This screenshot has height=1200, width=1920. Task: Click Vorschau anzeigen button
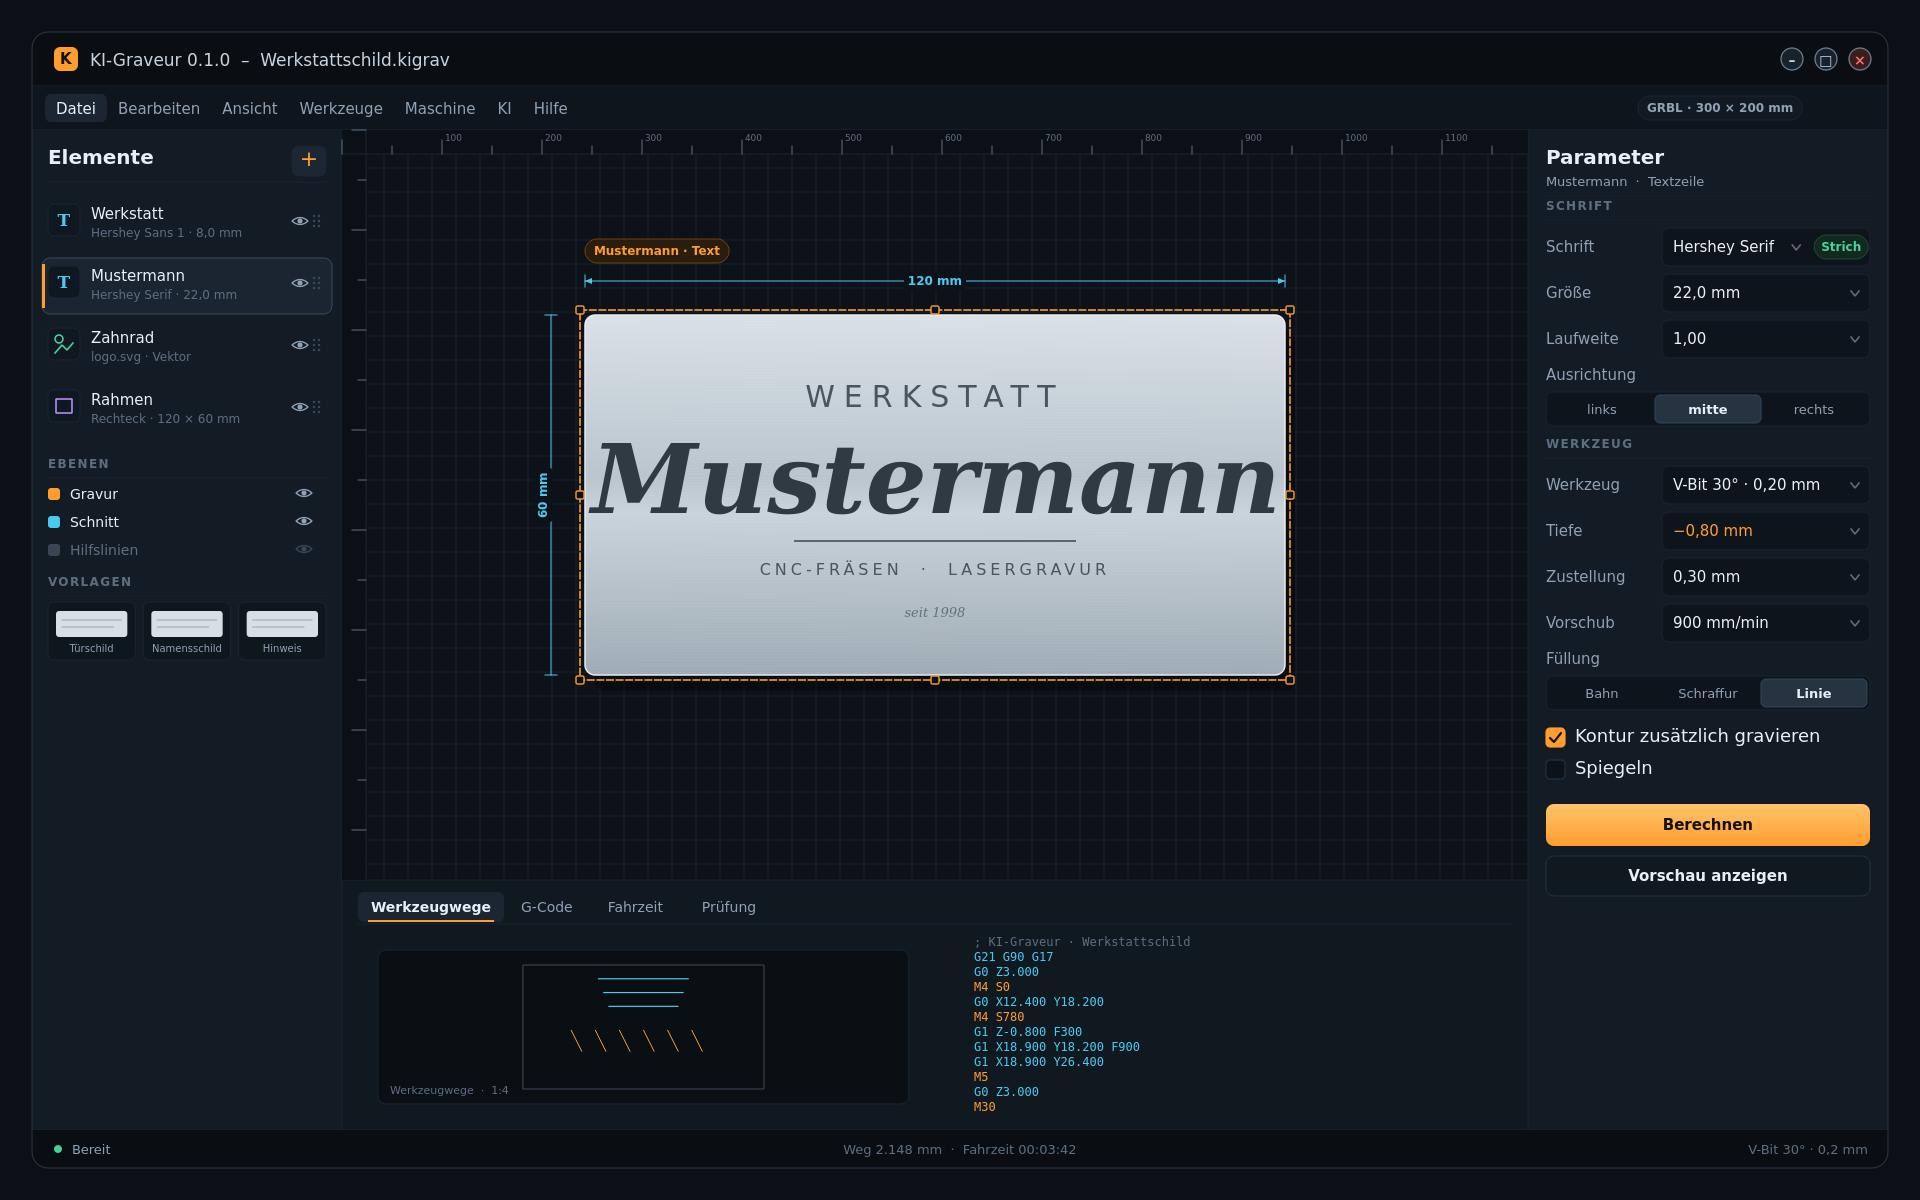1707,876
